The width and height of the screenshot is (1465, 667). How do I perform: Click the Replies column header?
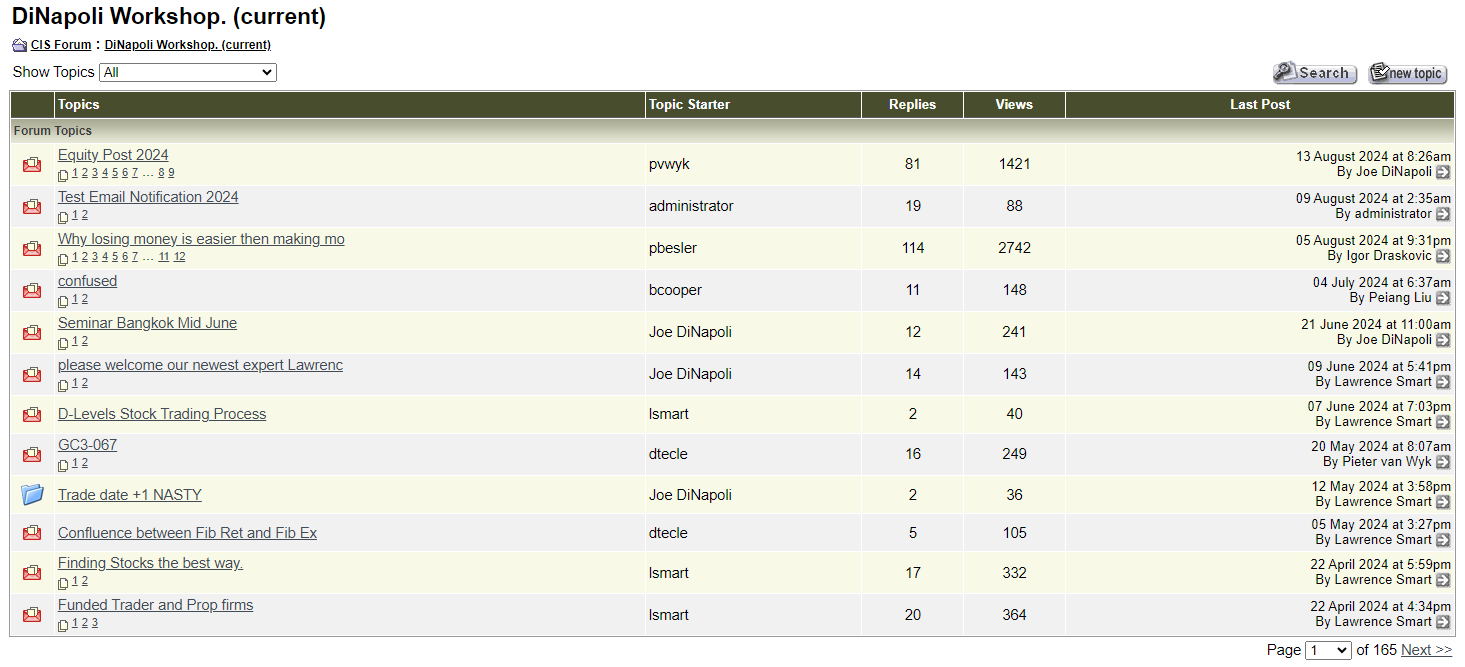point(912,104)
